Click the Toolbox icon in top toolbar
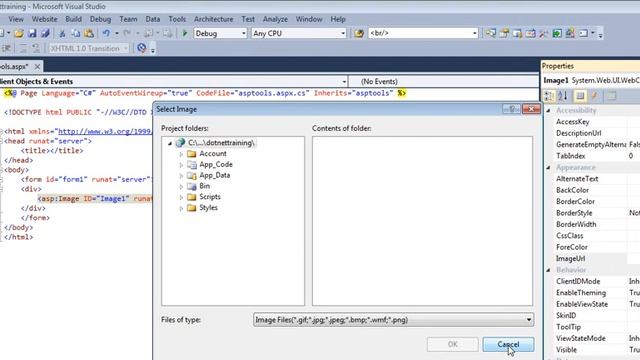 pyautogui.click(x=543, y=33)
